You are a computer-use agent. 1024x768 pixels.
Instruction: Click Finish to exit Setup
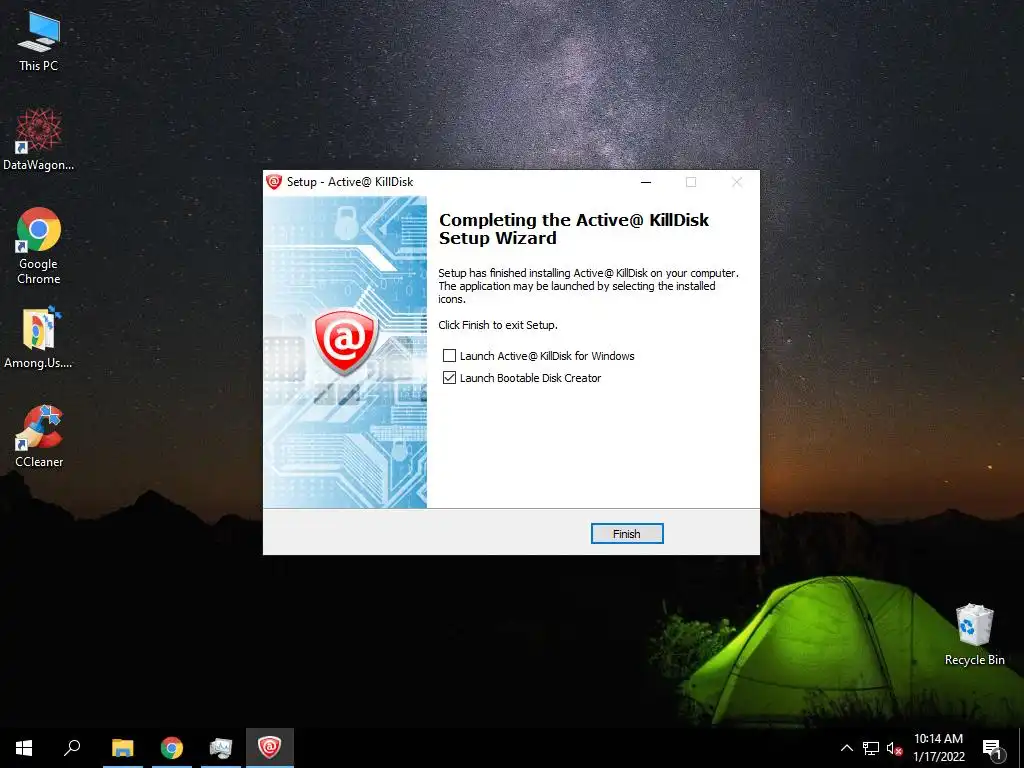point(627,534)
